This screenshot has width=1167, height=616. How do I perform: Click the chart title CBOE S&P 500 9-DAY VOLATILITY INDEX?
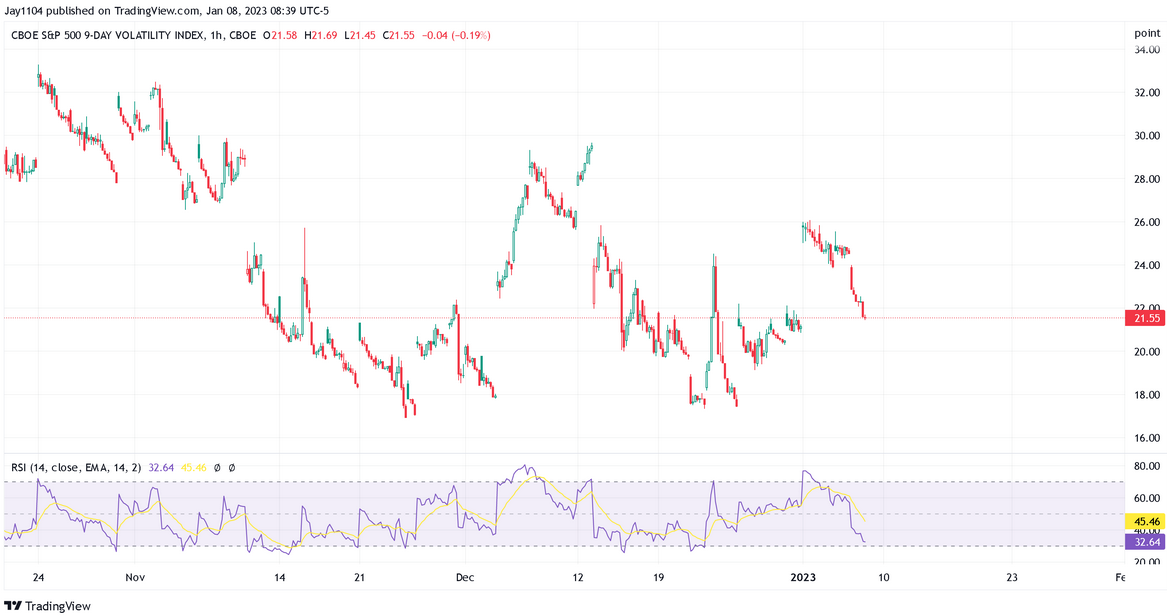click(106, 35)
